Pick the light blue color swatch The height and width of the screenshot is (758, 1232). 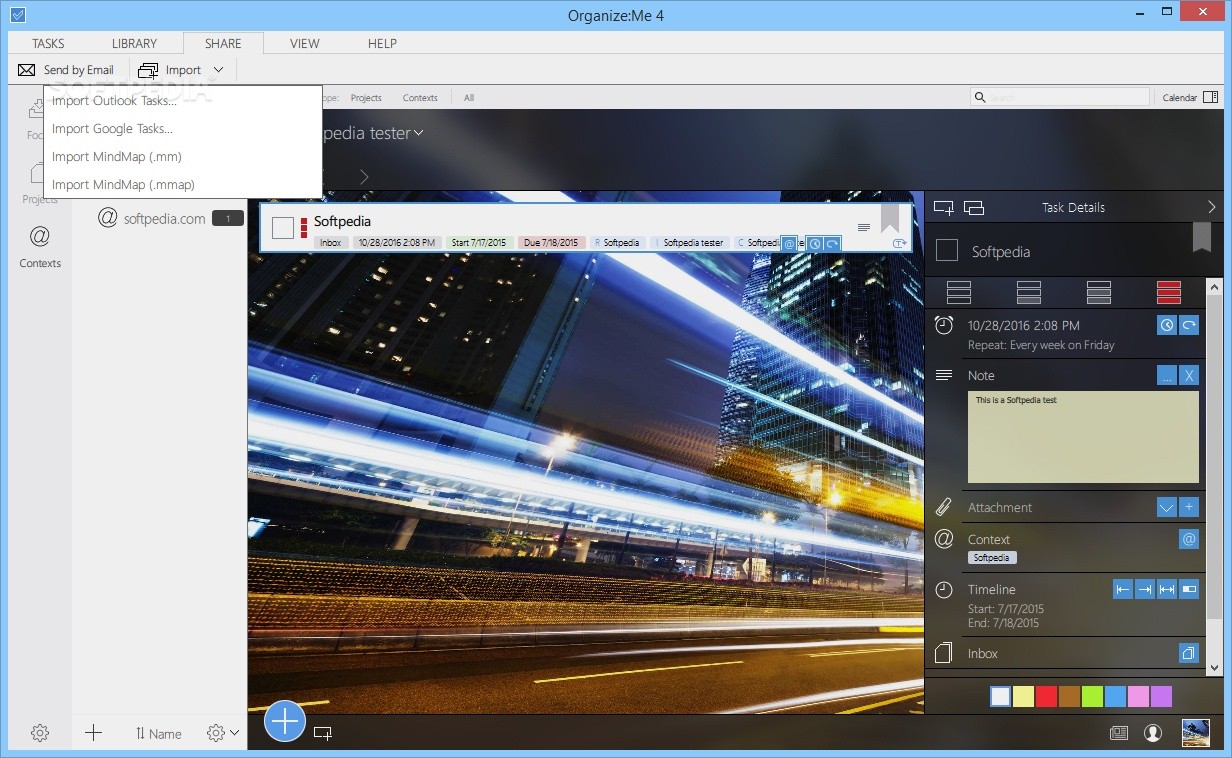pyautogui.click(x=1115, y=696)
